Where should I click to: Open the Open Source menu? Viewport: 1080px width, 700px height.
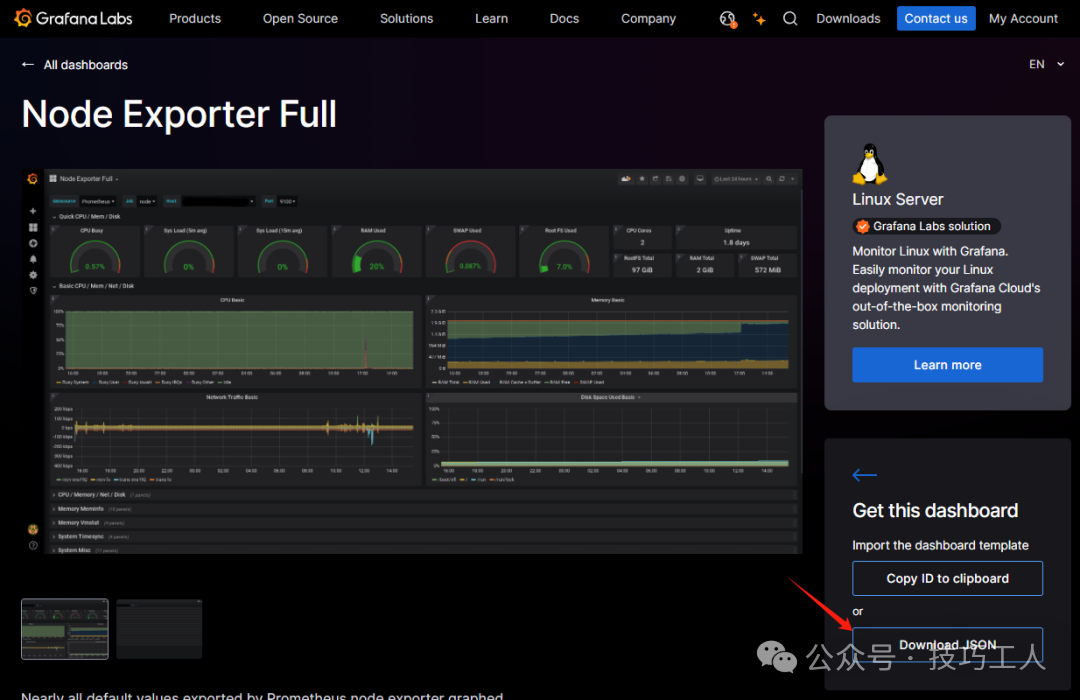300,18
